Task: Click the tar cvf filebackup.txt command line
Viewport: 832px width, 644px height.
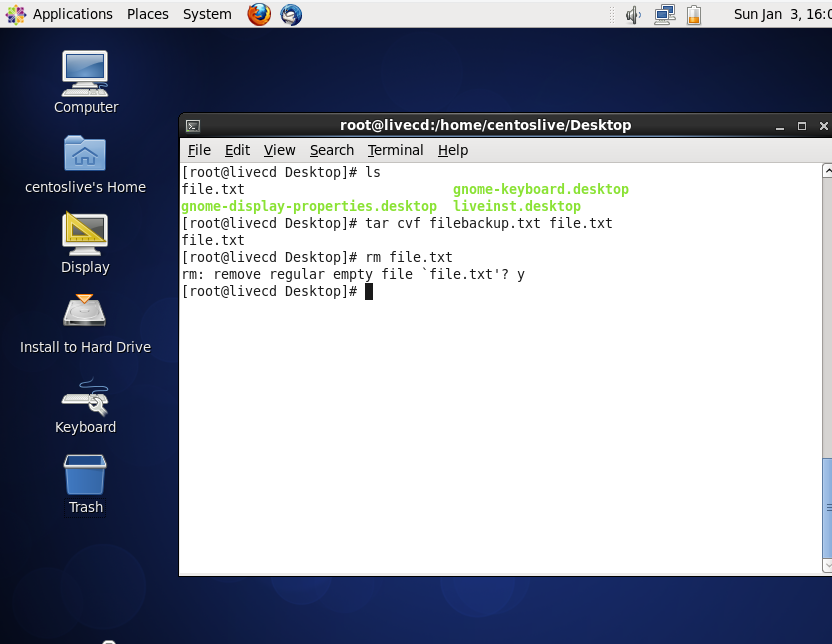Action: pyautogui.click(x=397, y=223)
